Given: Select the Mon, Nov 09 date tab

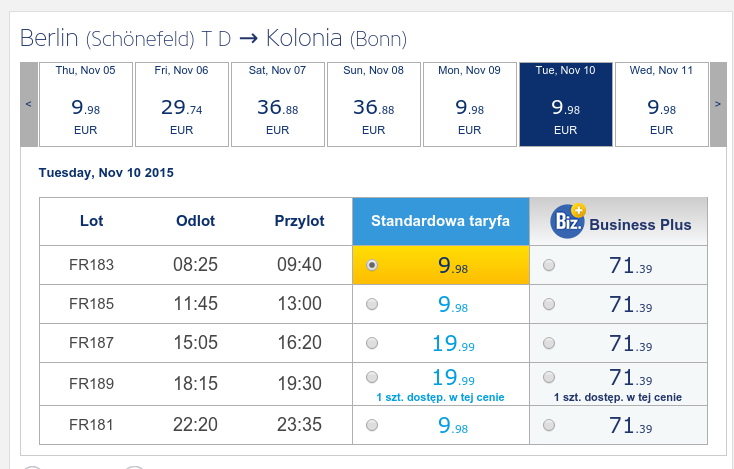Looking at the screenshot, I should [470, 104].
